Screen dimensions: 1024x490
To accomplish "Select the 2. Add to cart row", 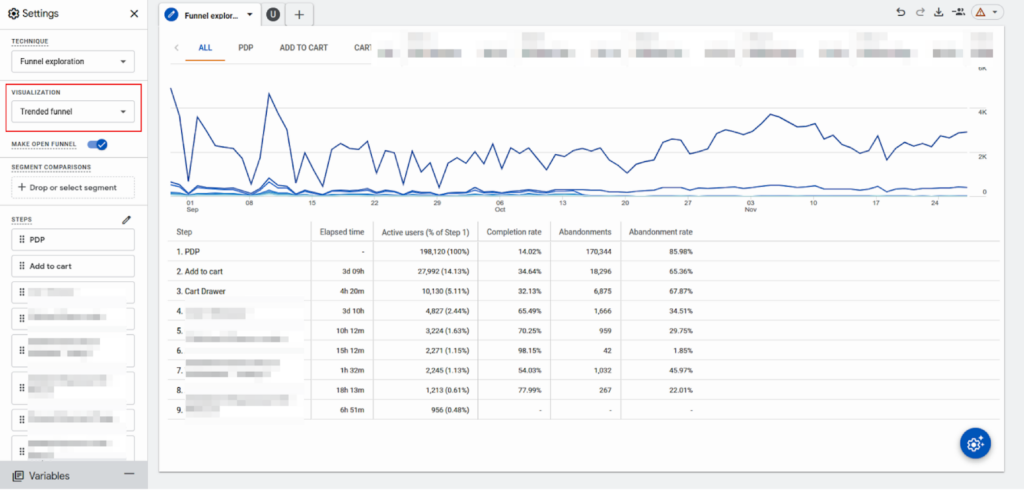I will (583, 270).
